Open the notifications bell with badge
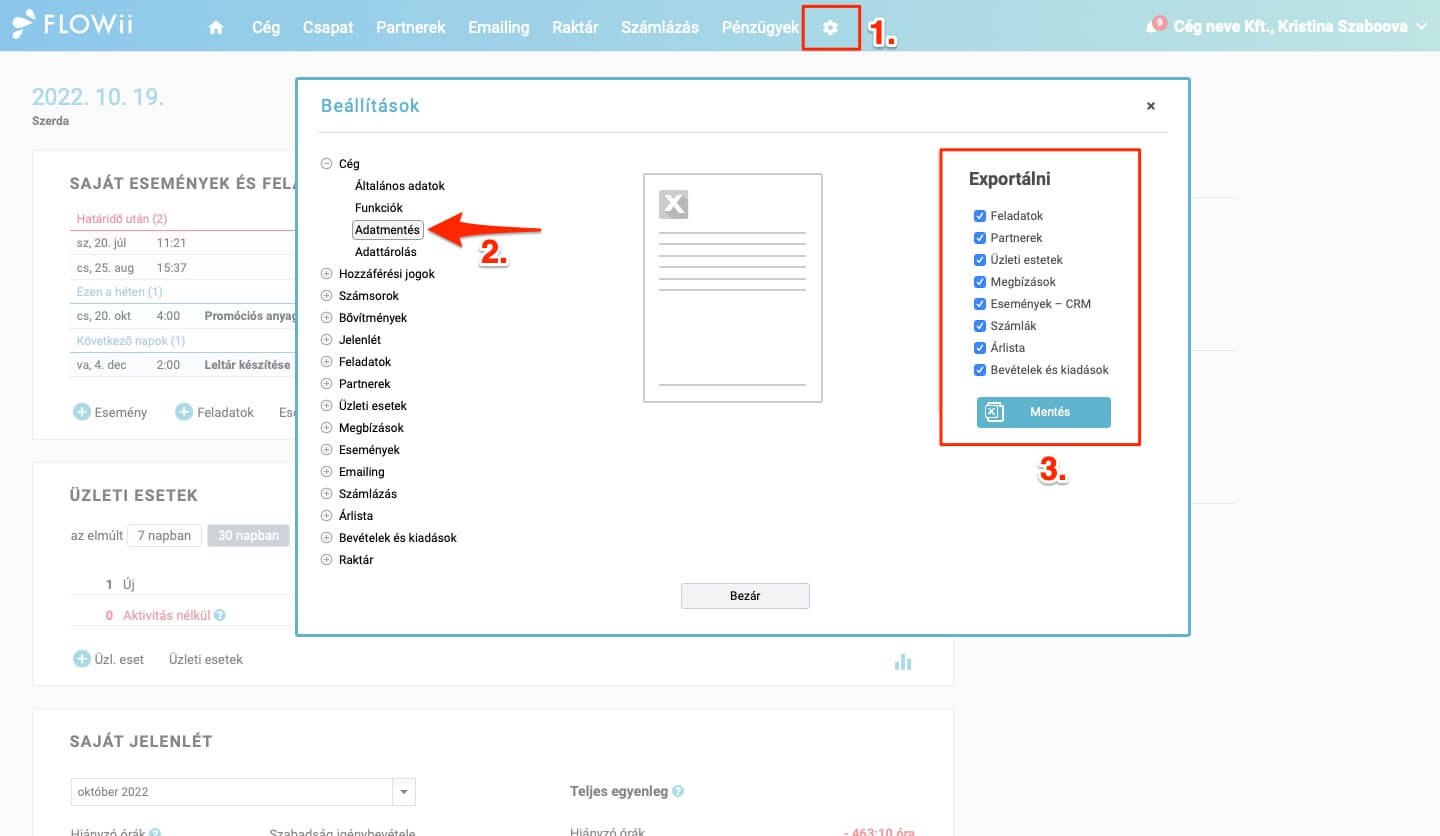Image resolution: width=1440 pixels, height=836 pixels. coord(1154,26)
